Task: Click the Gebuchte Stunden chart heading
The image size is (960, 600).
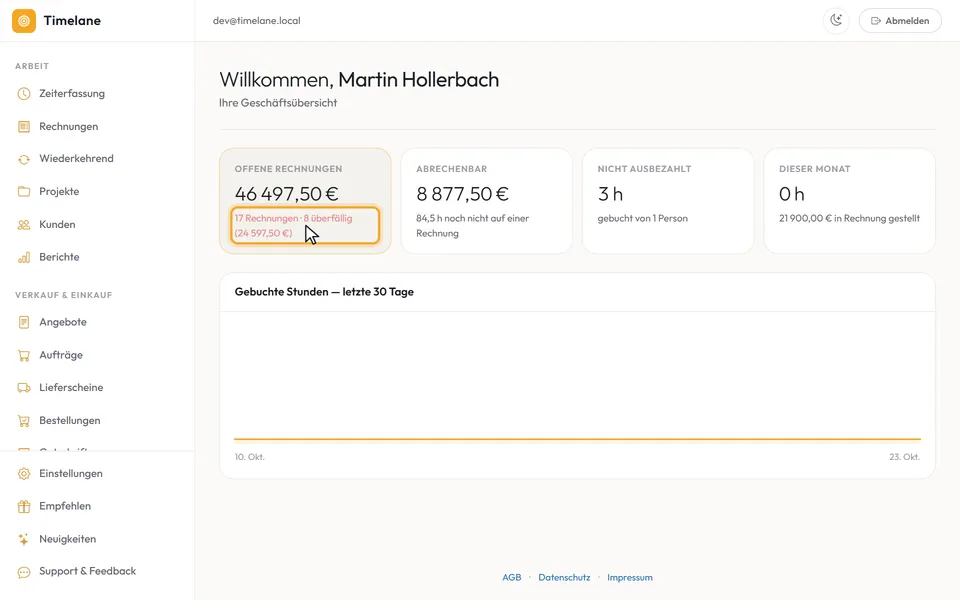Action: point(324,292)
